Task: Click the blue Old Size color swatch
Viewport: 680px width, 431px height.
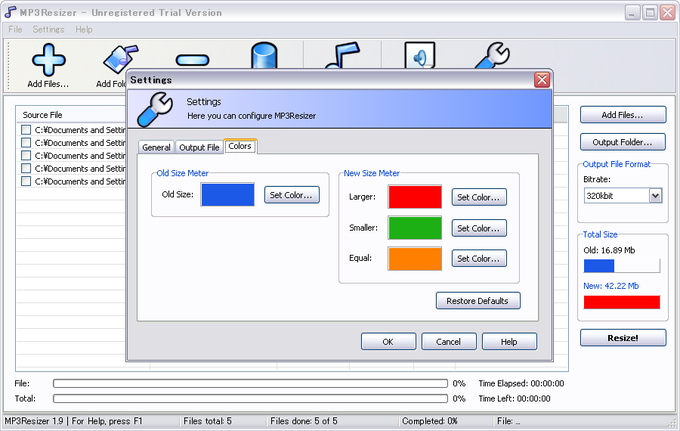Action: pyautogui.click(x=228, y=195)
